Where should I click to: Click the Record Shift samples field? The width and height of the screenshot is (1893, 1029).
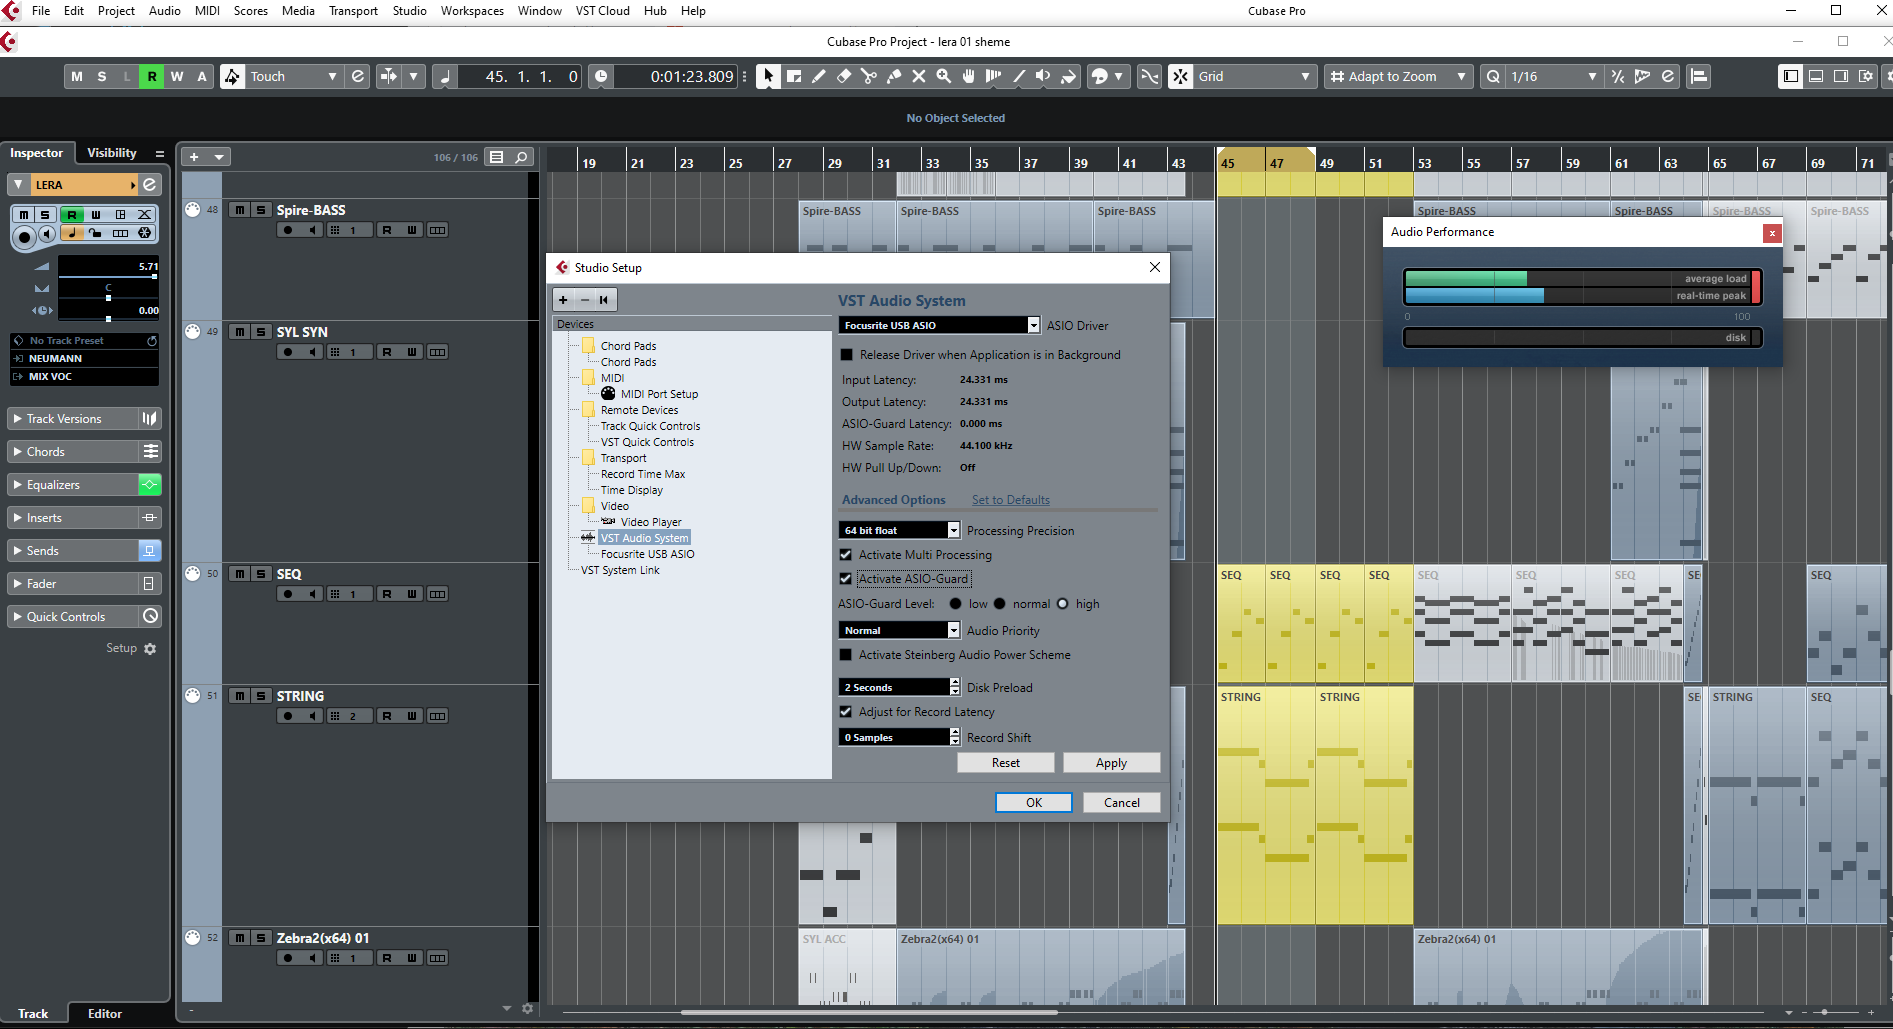899,737
